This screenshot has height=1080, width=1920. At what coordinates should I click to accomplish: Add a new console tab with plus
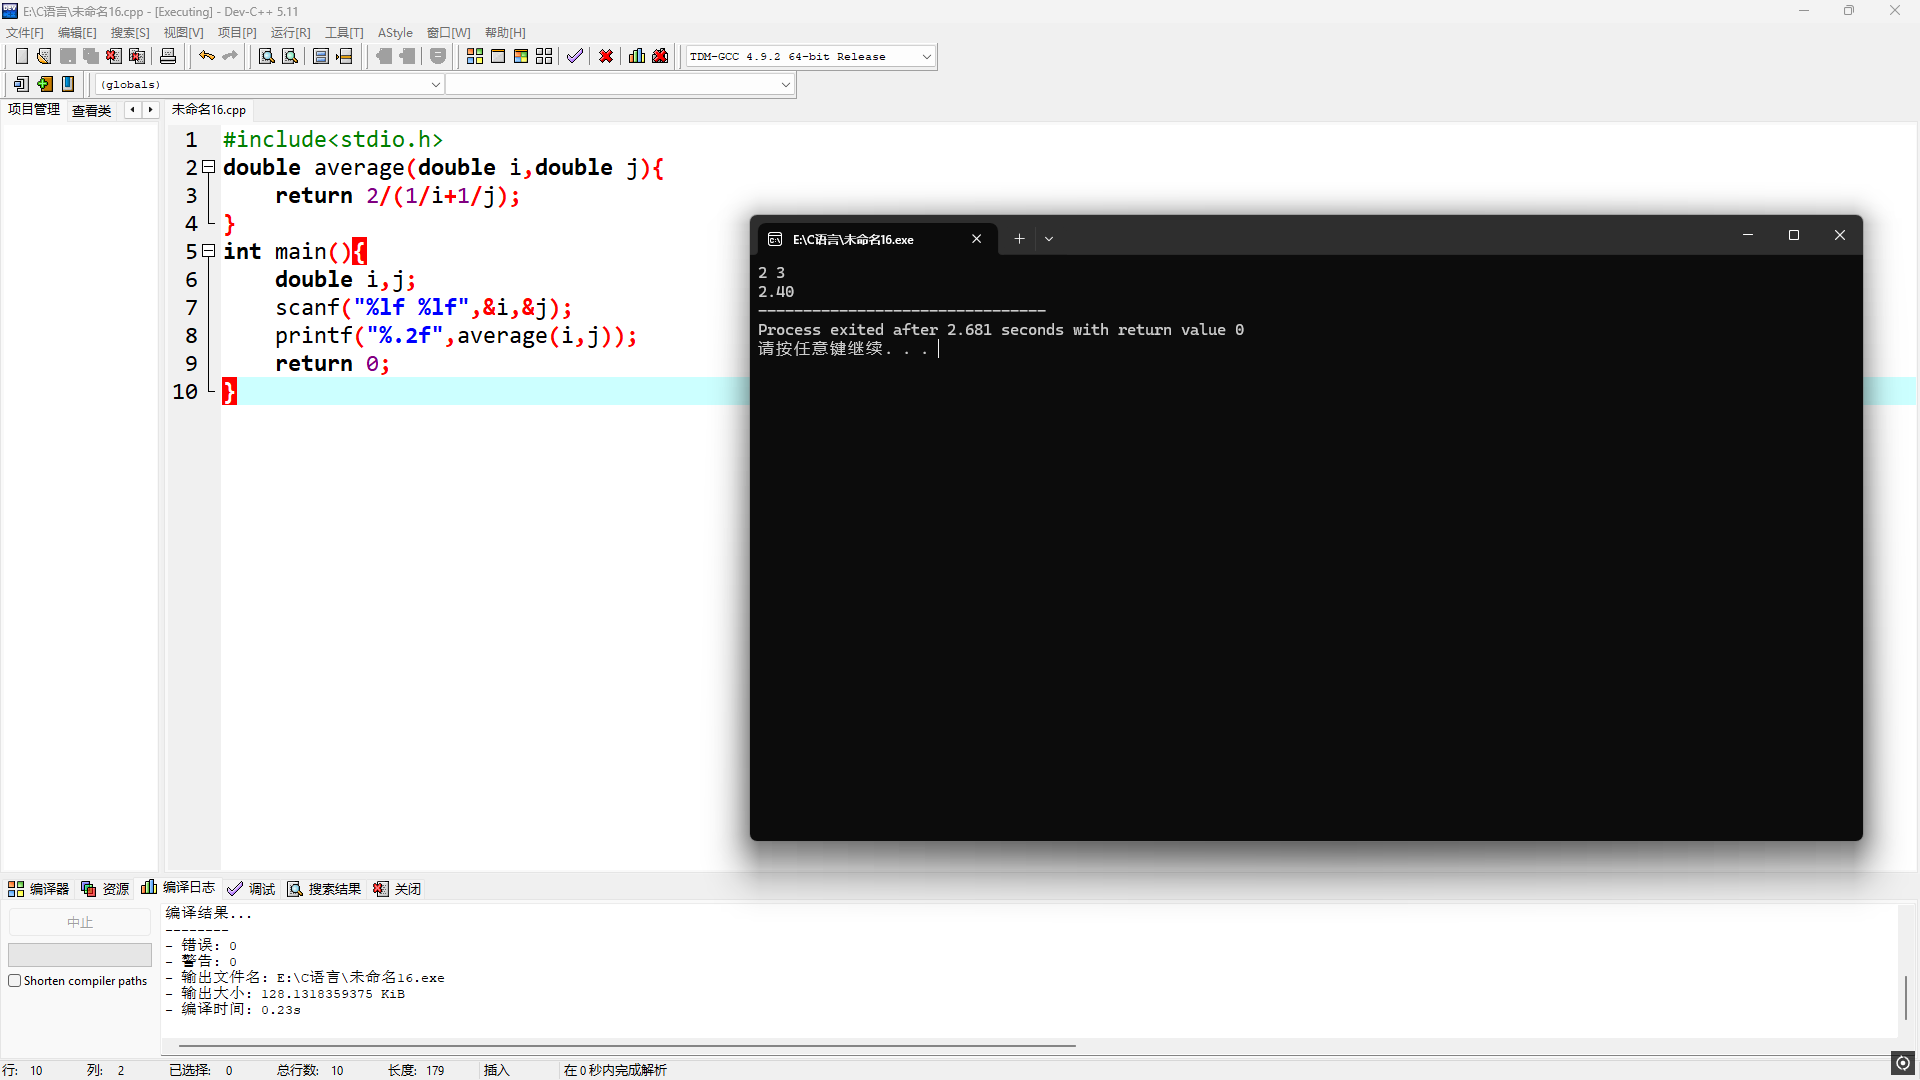coord(1019,239)
